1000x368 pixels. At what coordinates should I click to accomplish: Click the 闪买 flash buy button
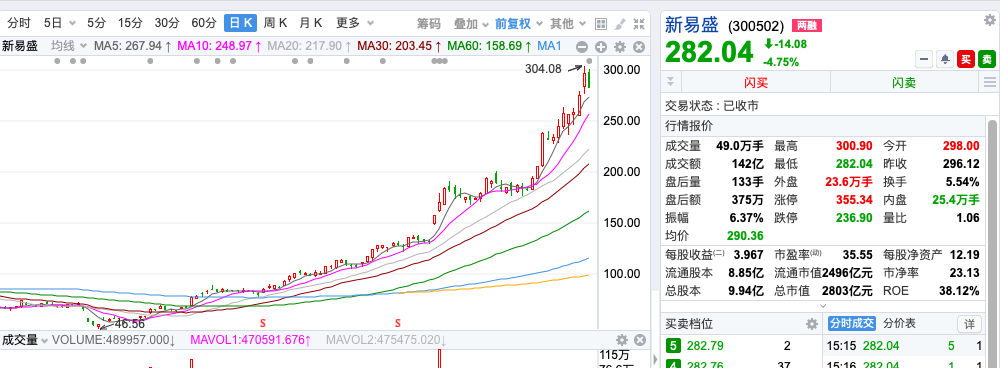tap(756, 82)
